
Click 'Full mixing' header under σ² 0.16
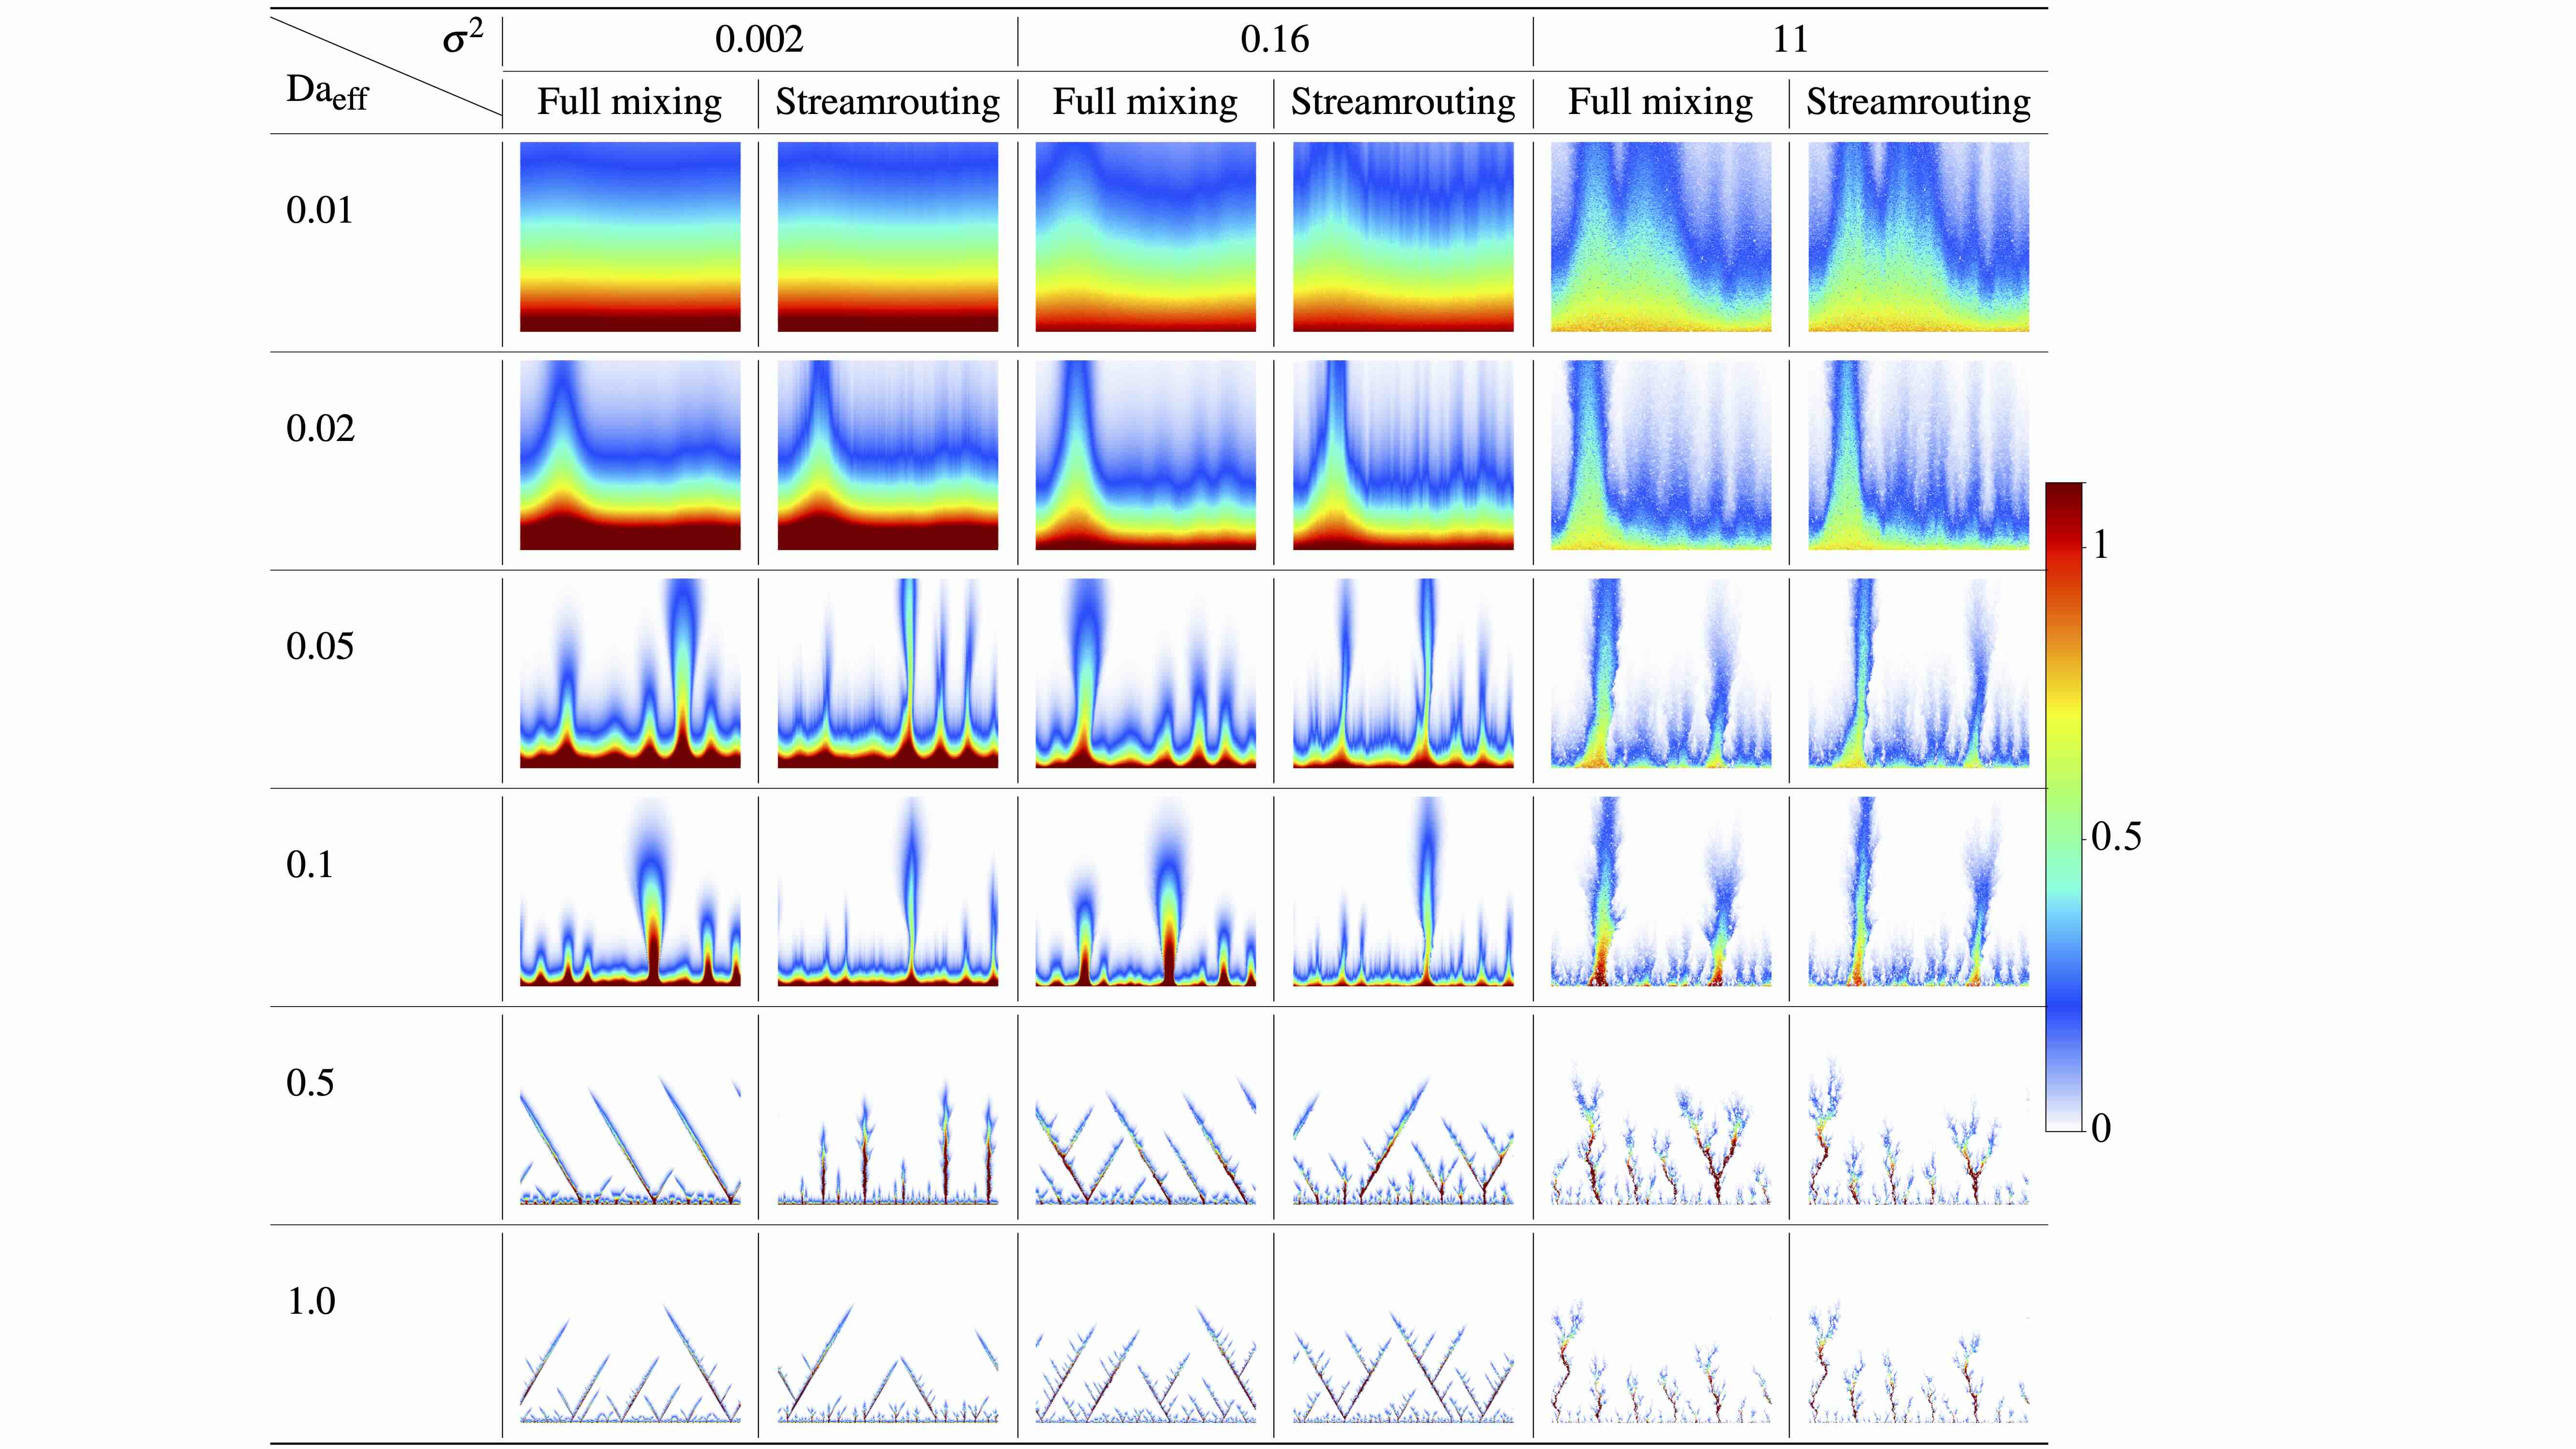point(1145,102)
